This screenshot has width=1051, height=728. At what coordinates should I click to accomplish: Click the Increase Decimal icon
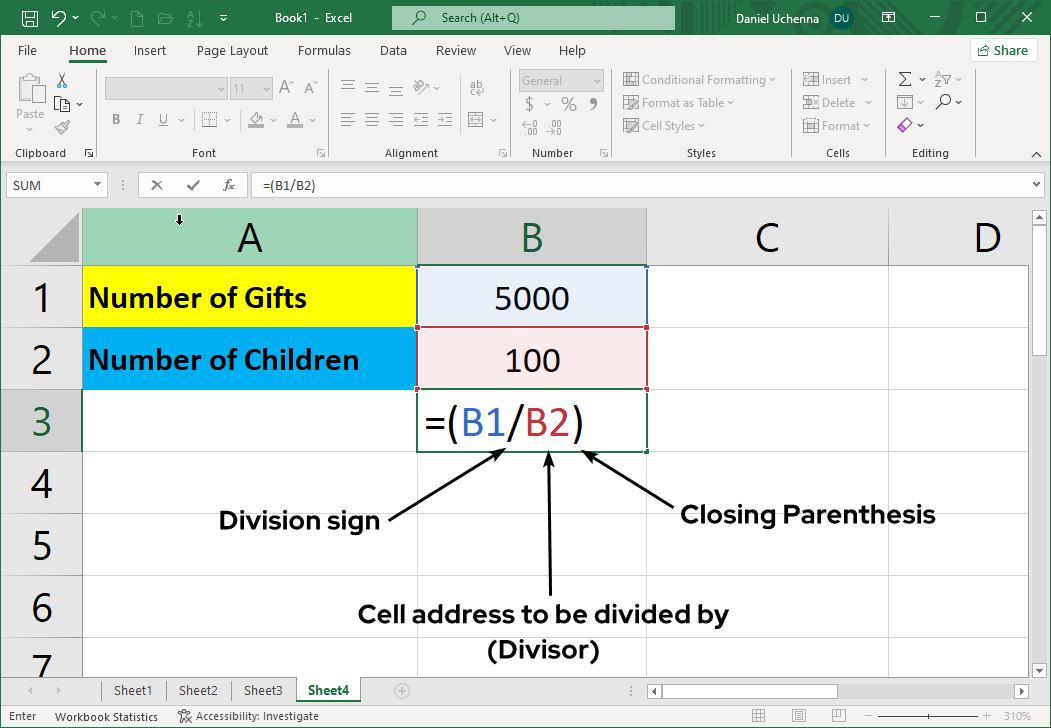529,128
